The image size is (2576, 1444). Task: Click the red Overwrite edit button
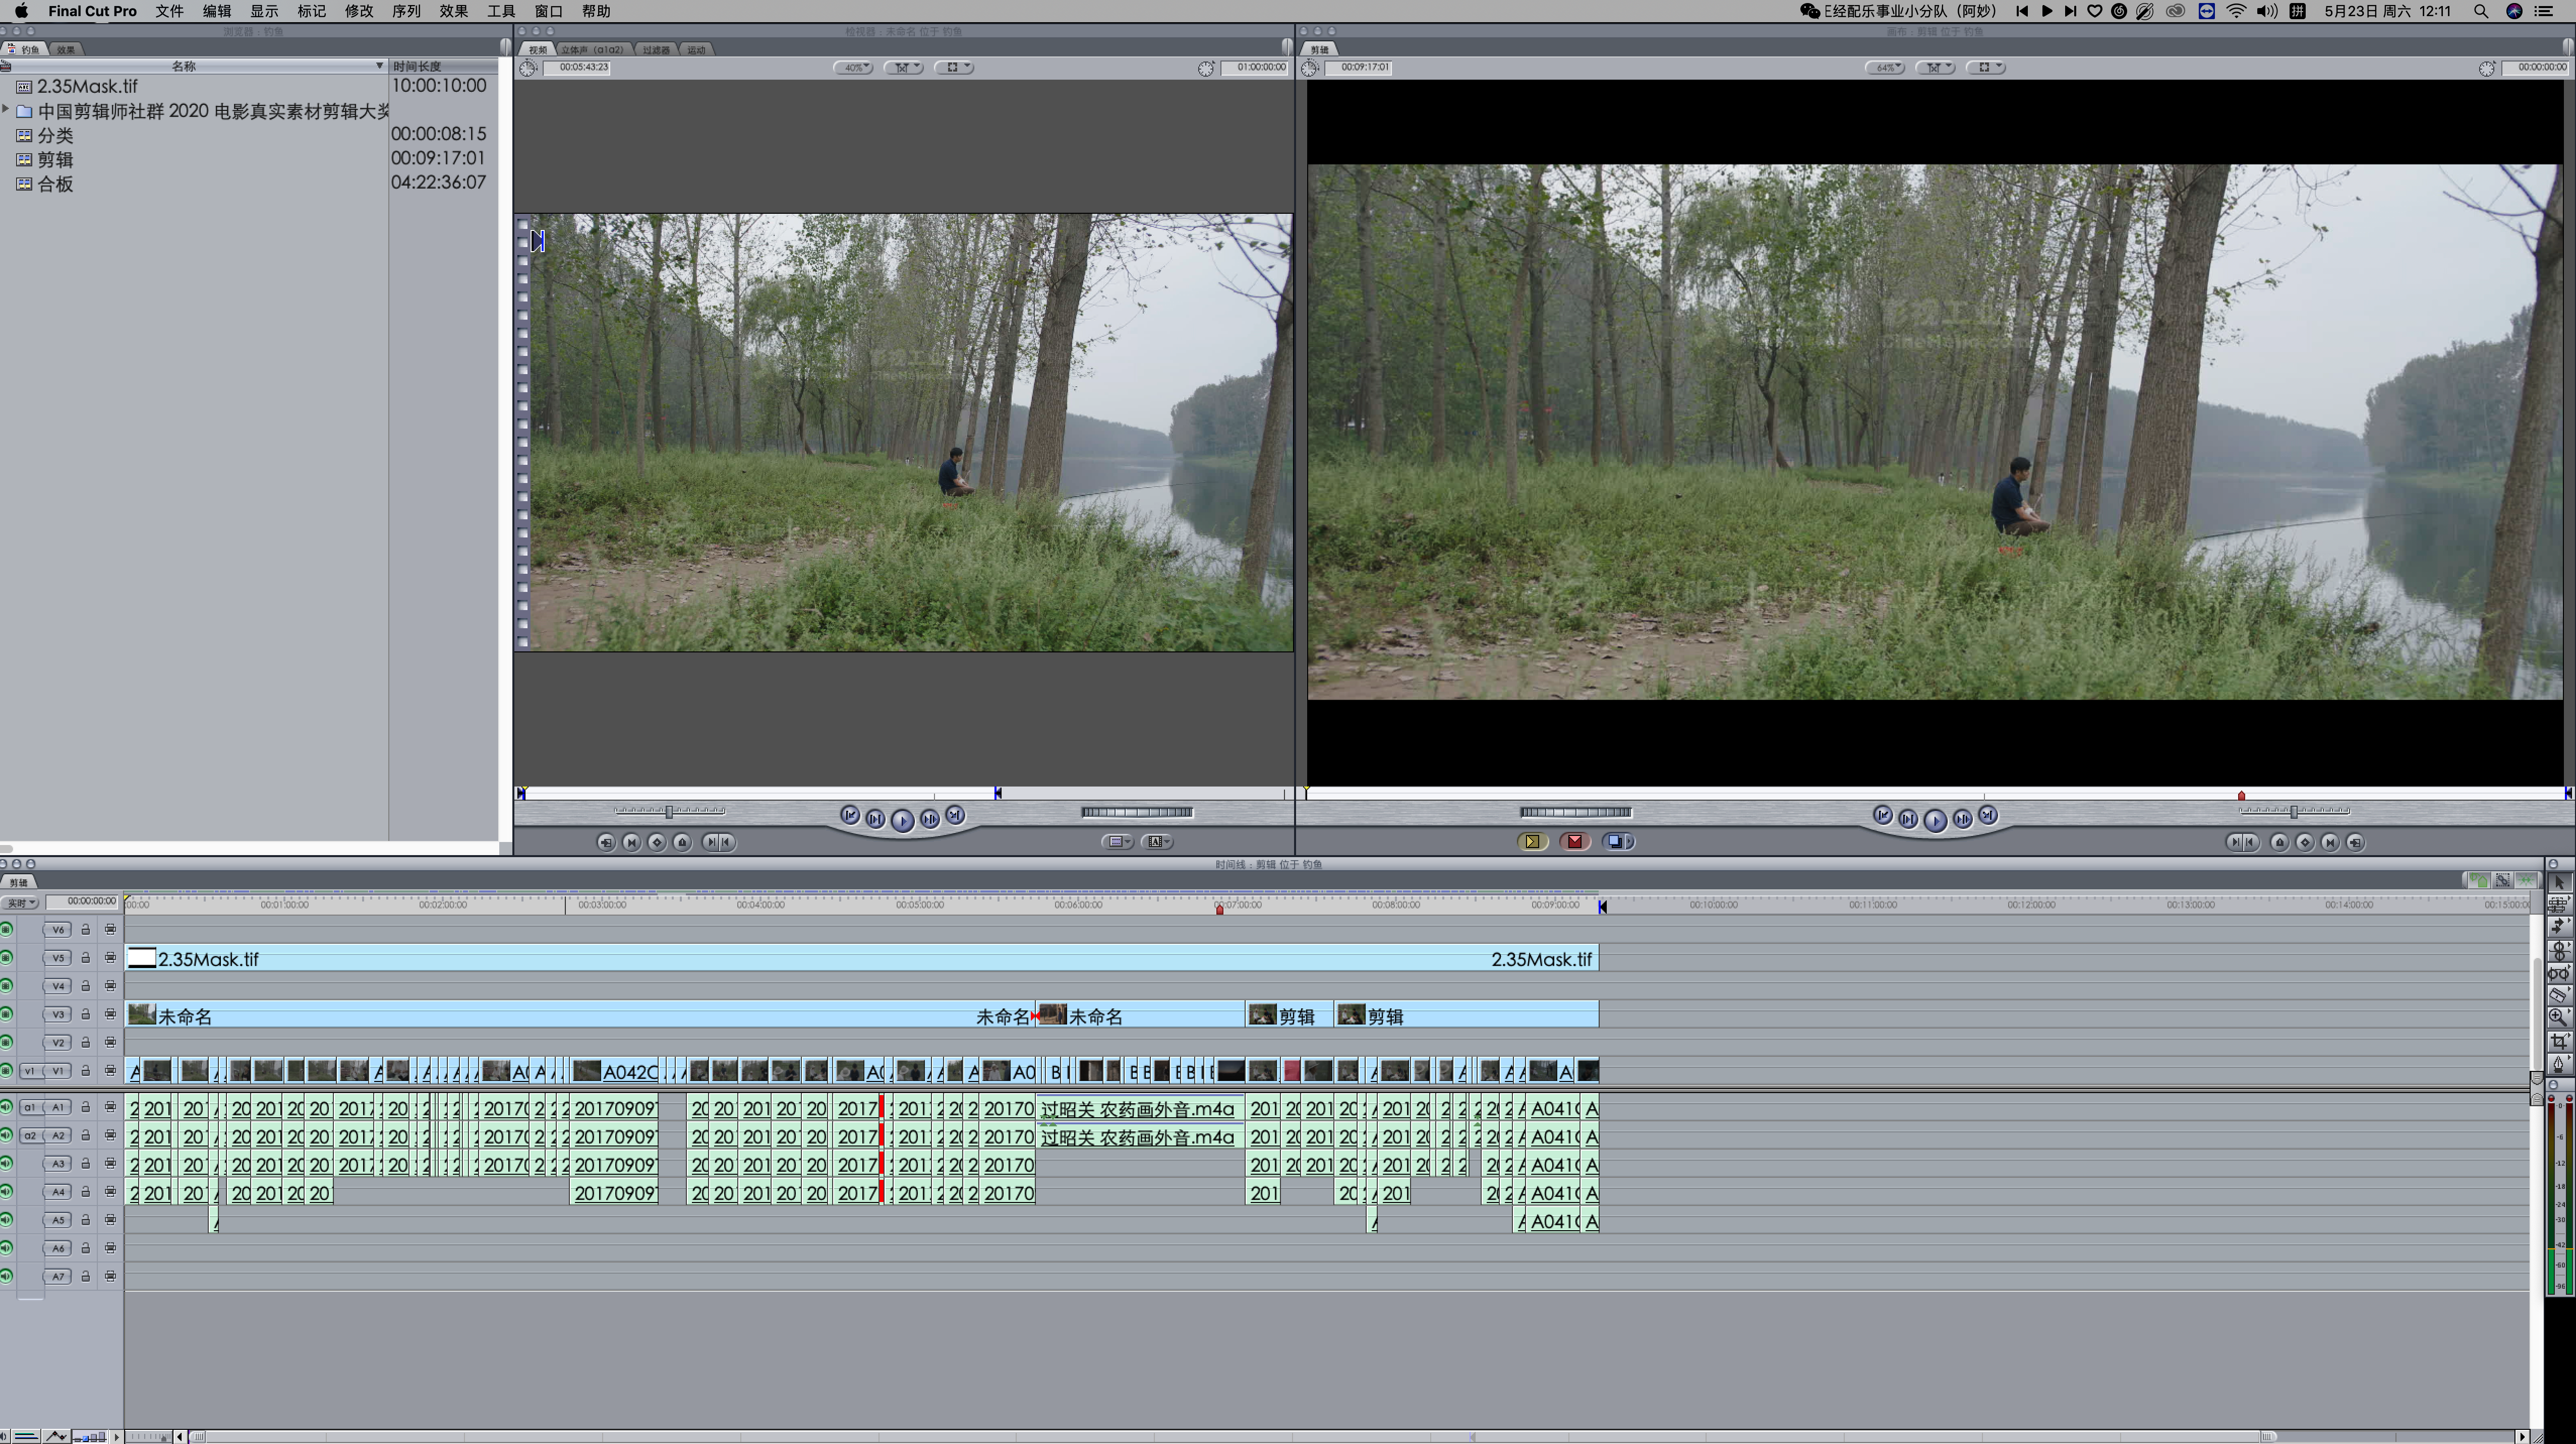pyautogui.click(x=1574, y=841)
